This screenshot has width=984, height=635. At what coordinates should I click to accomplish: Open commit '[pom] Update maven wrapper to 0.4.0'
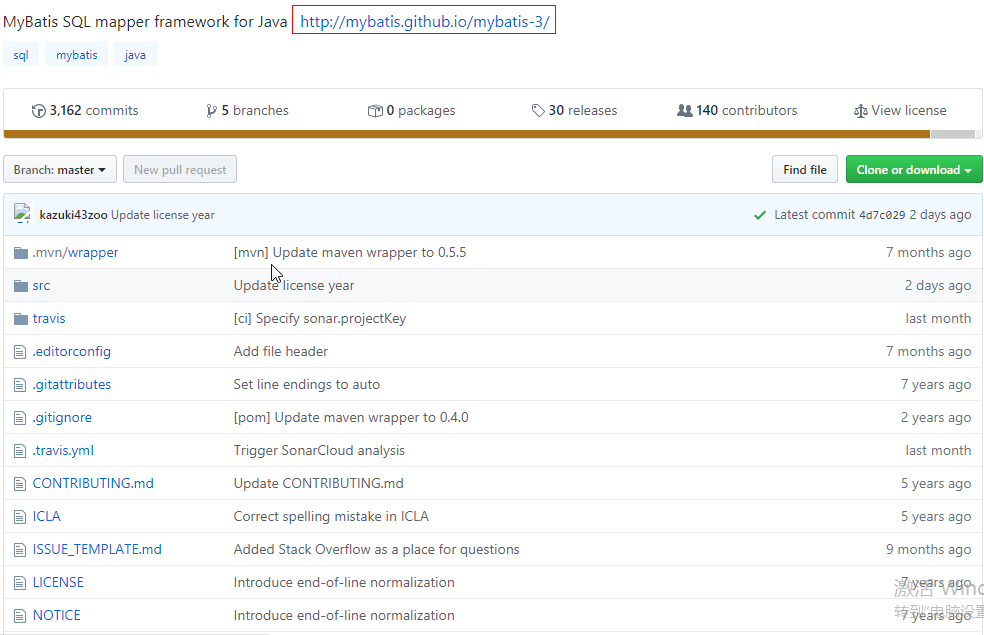tap(351, 417)
